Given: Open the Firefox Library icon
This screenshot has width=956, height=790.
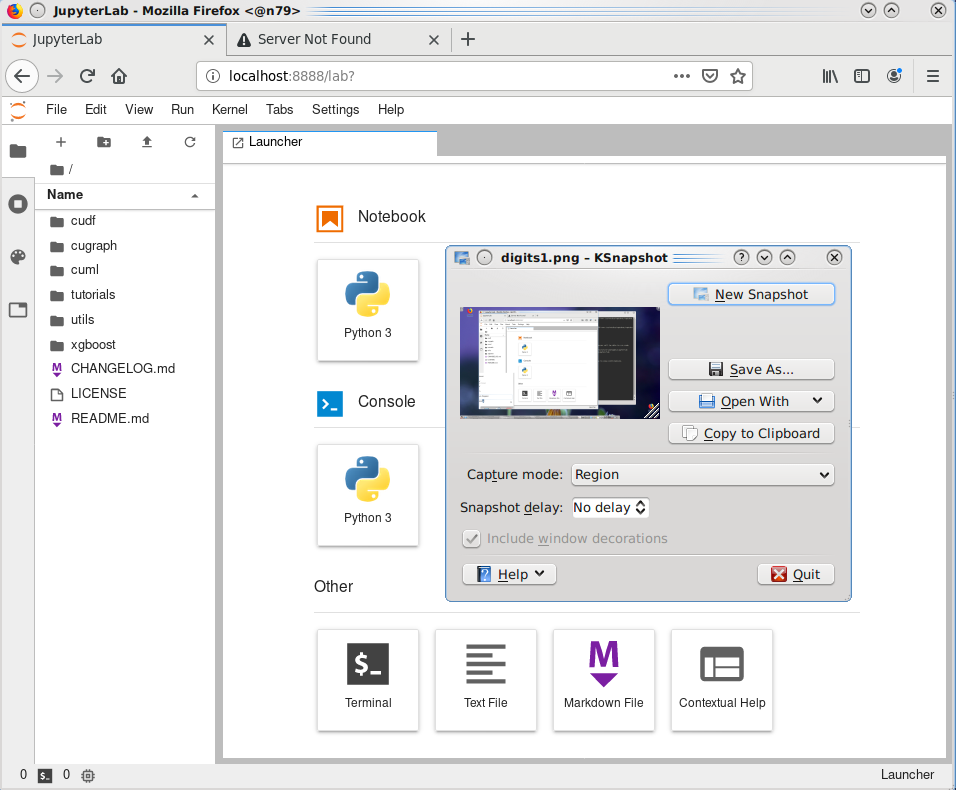Looking at the screenshot, I should [x=830, y=76].
